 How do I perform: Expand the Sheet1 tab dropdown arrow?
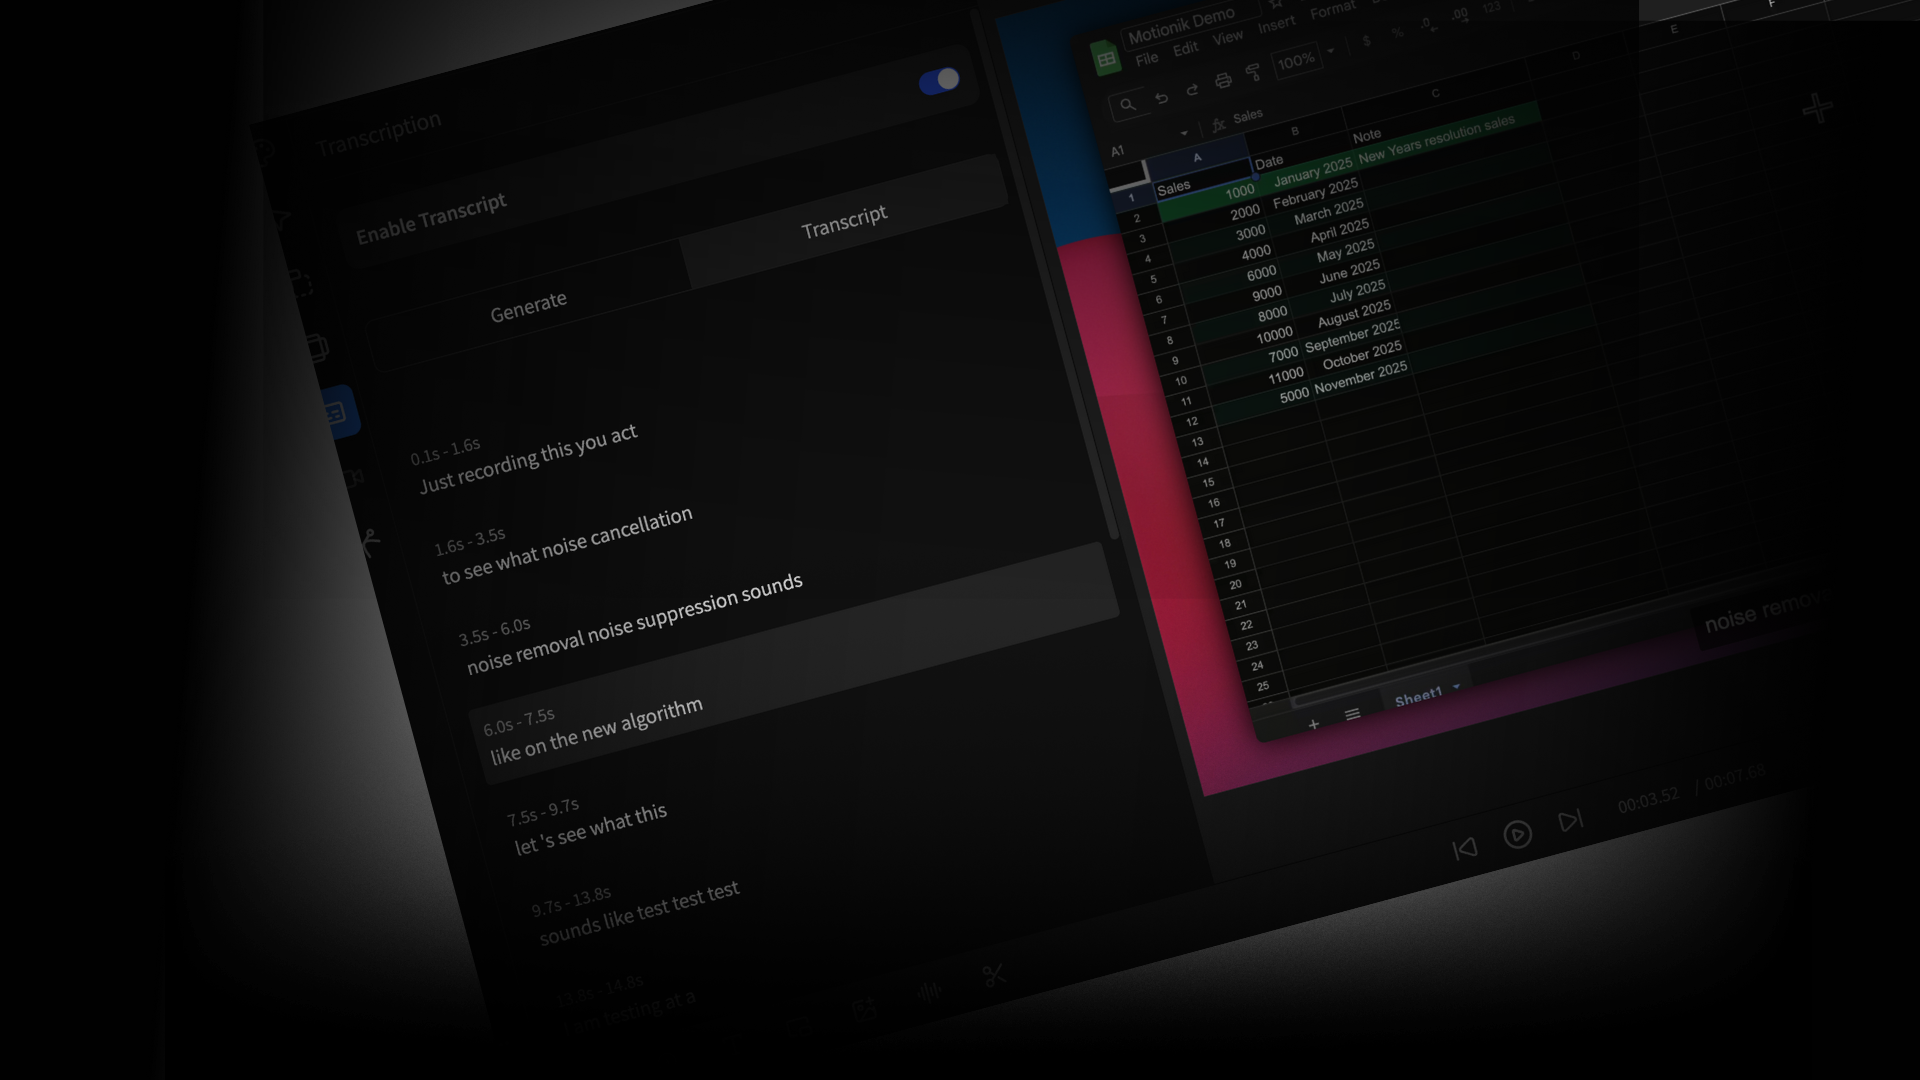pyautogui.click(x=1457, y=686)
